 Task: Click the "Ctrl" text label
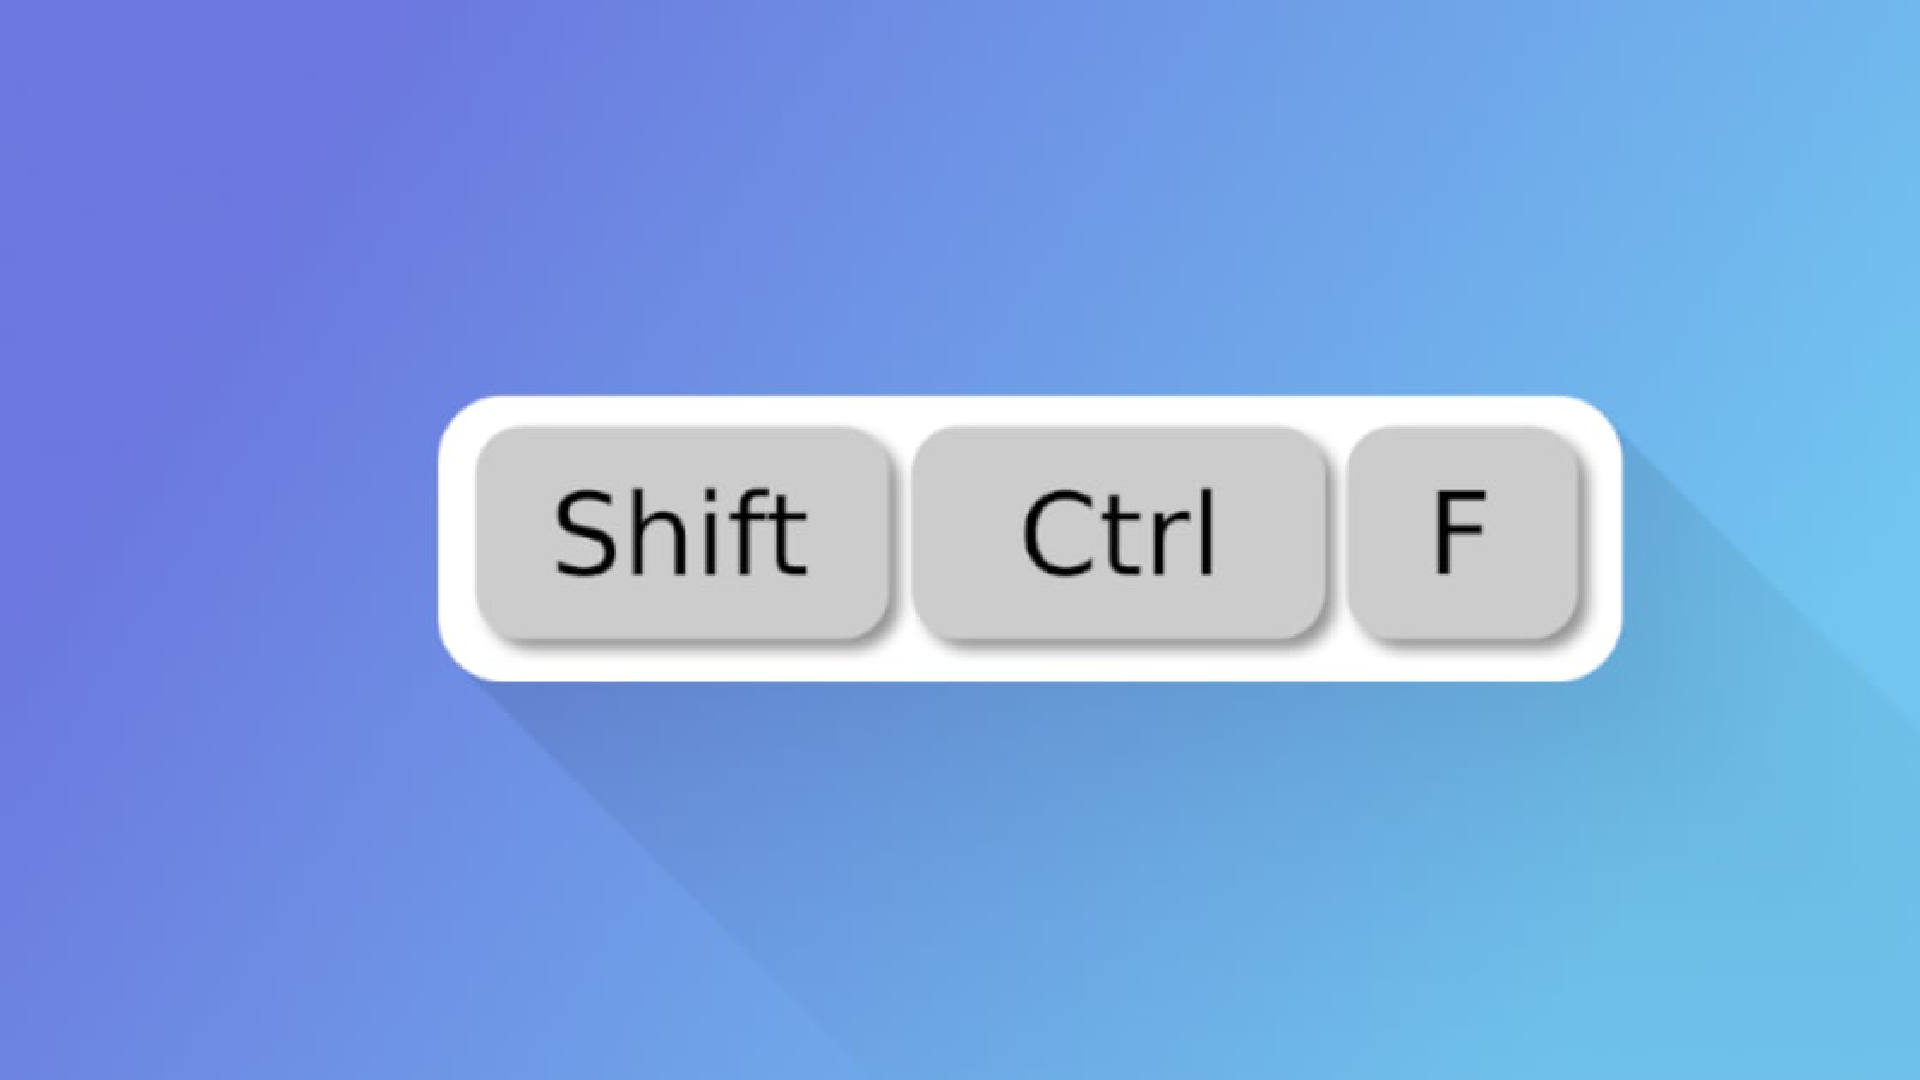point(1118,533)
